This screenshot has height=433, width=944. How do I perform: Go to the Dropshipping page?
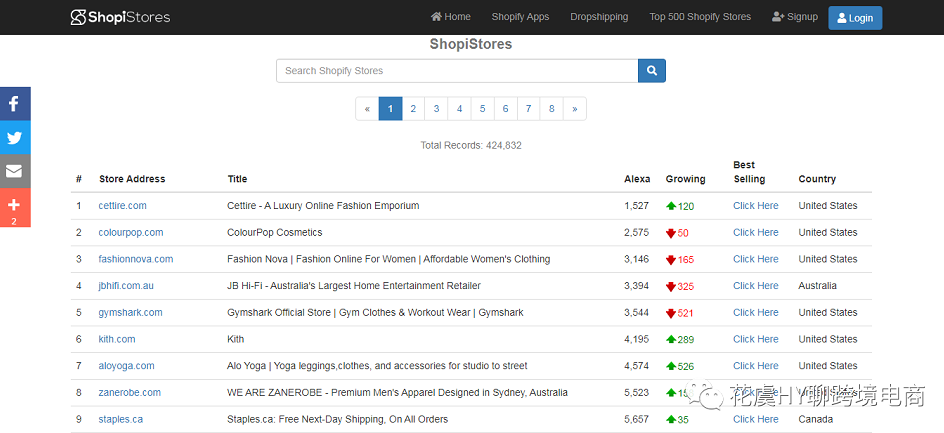pyautogui.click(x=599, y=17)
